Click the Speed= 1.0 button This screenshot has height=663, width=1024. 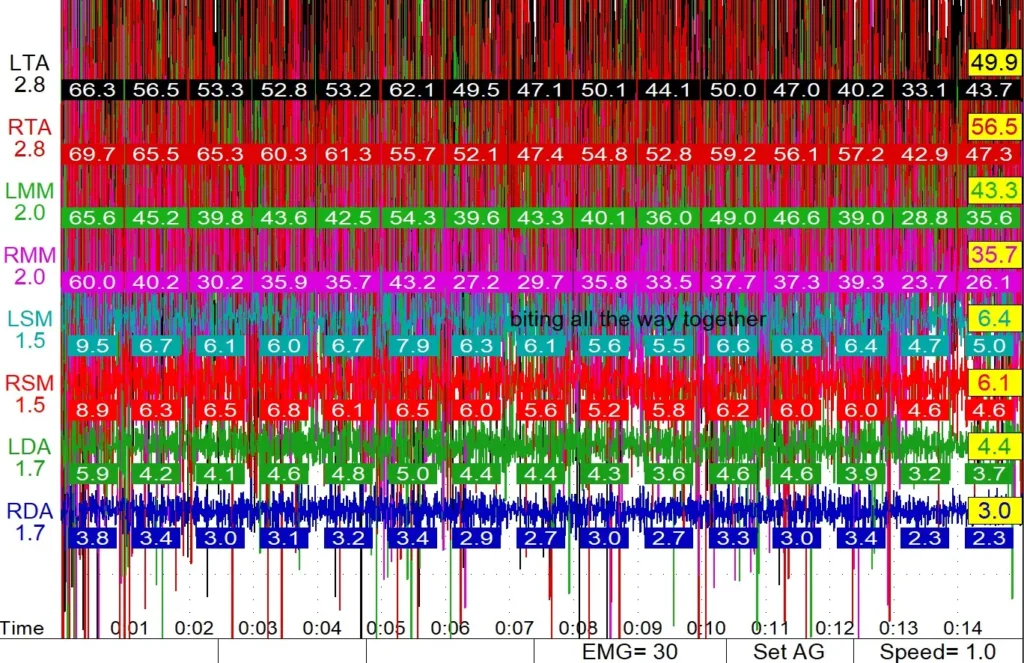coord(938,651)
